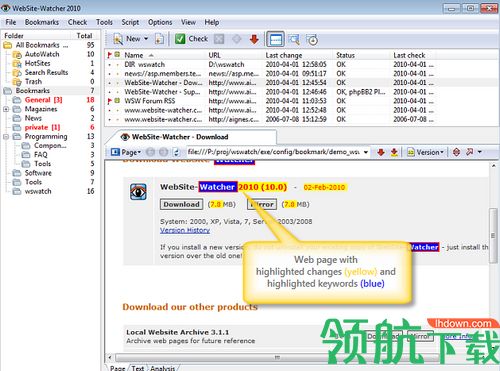Click the scheduled check clock icon
This screenshot has height=371, width=500.
[312, 40]
